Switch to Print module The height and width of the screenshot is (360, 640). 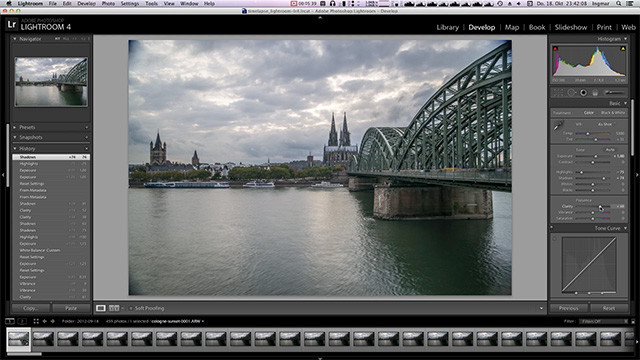click(x=604, y=27)
